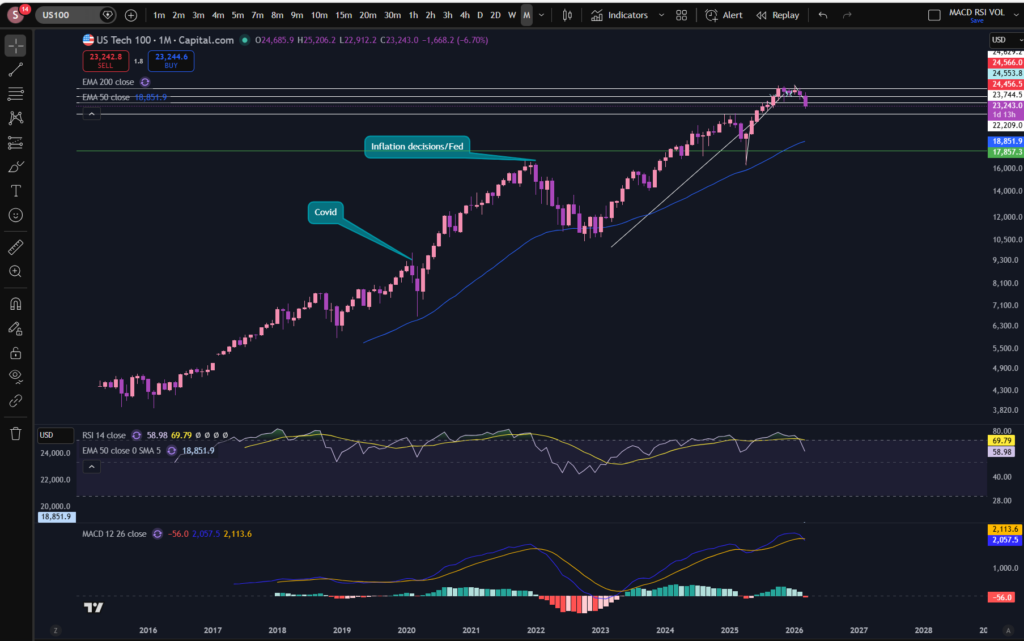
Task: Add a compare symbol with the plus icon
Action: tap(131, 15)
